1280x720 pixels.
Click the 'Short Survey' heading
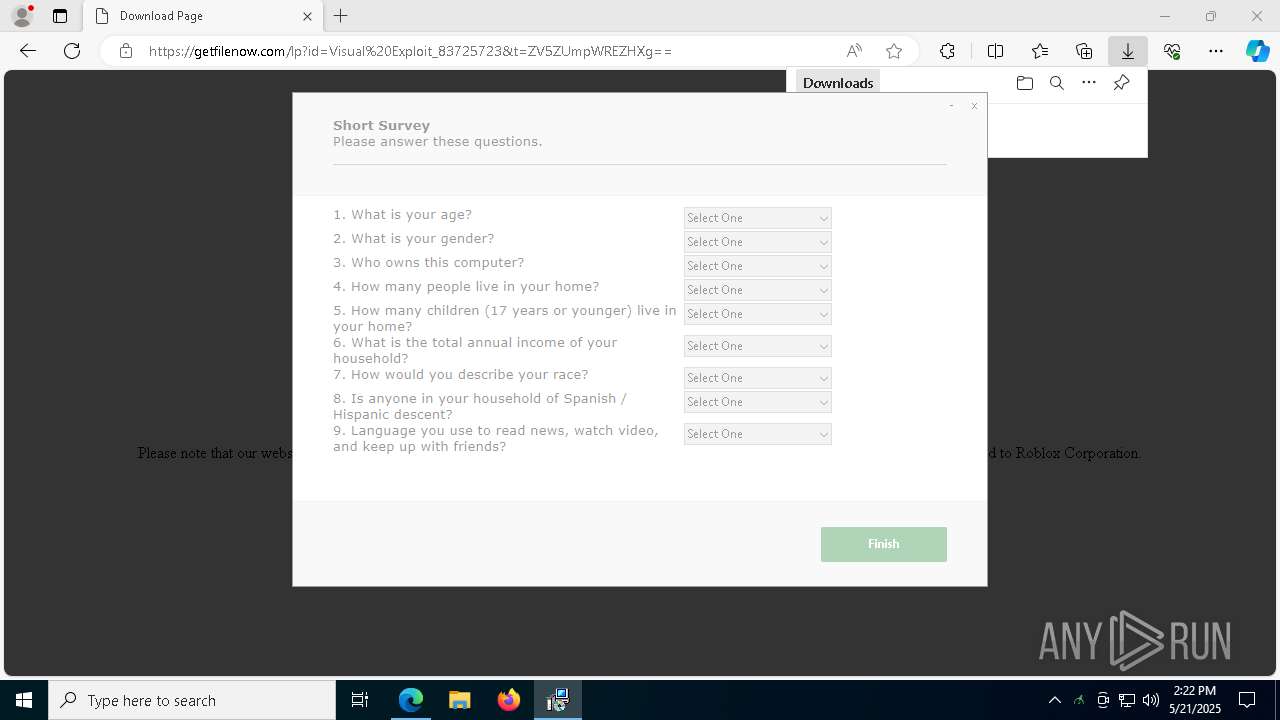[x=381, y=125]
